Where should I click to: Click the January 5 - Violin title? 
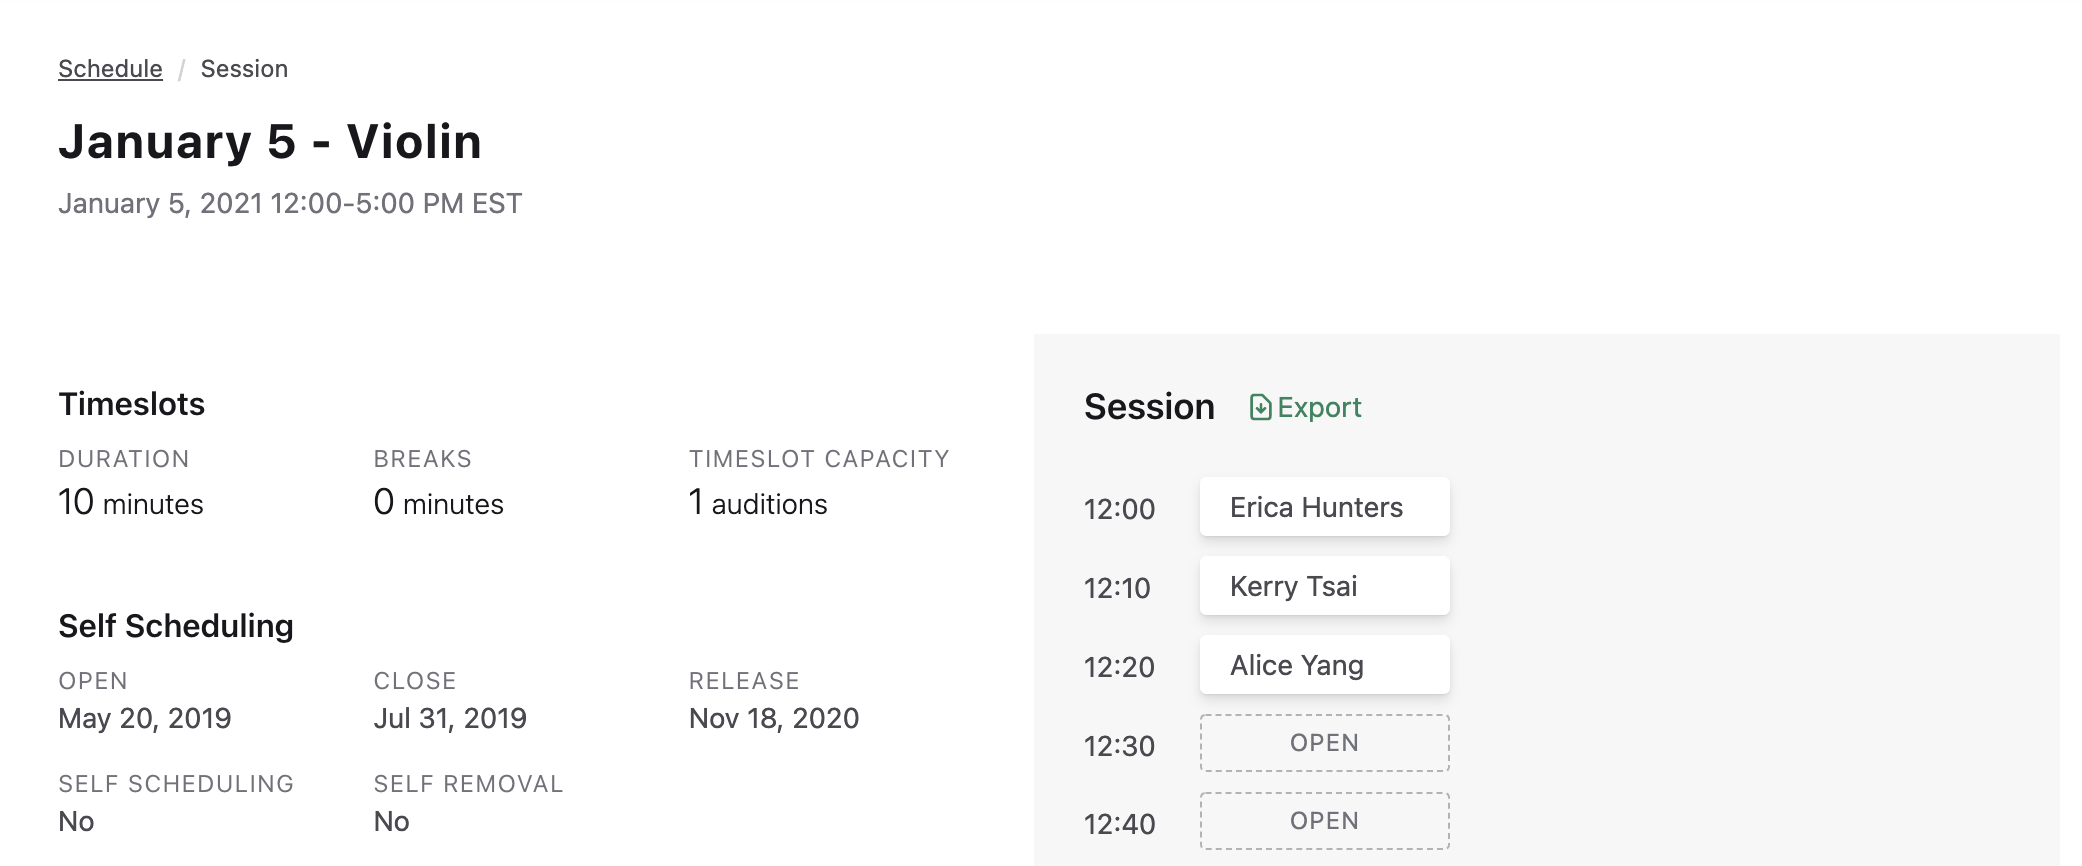pos(270,141)
